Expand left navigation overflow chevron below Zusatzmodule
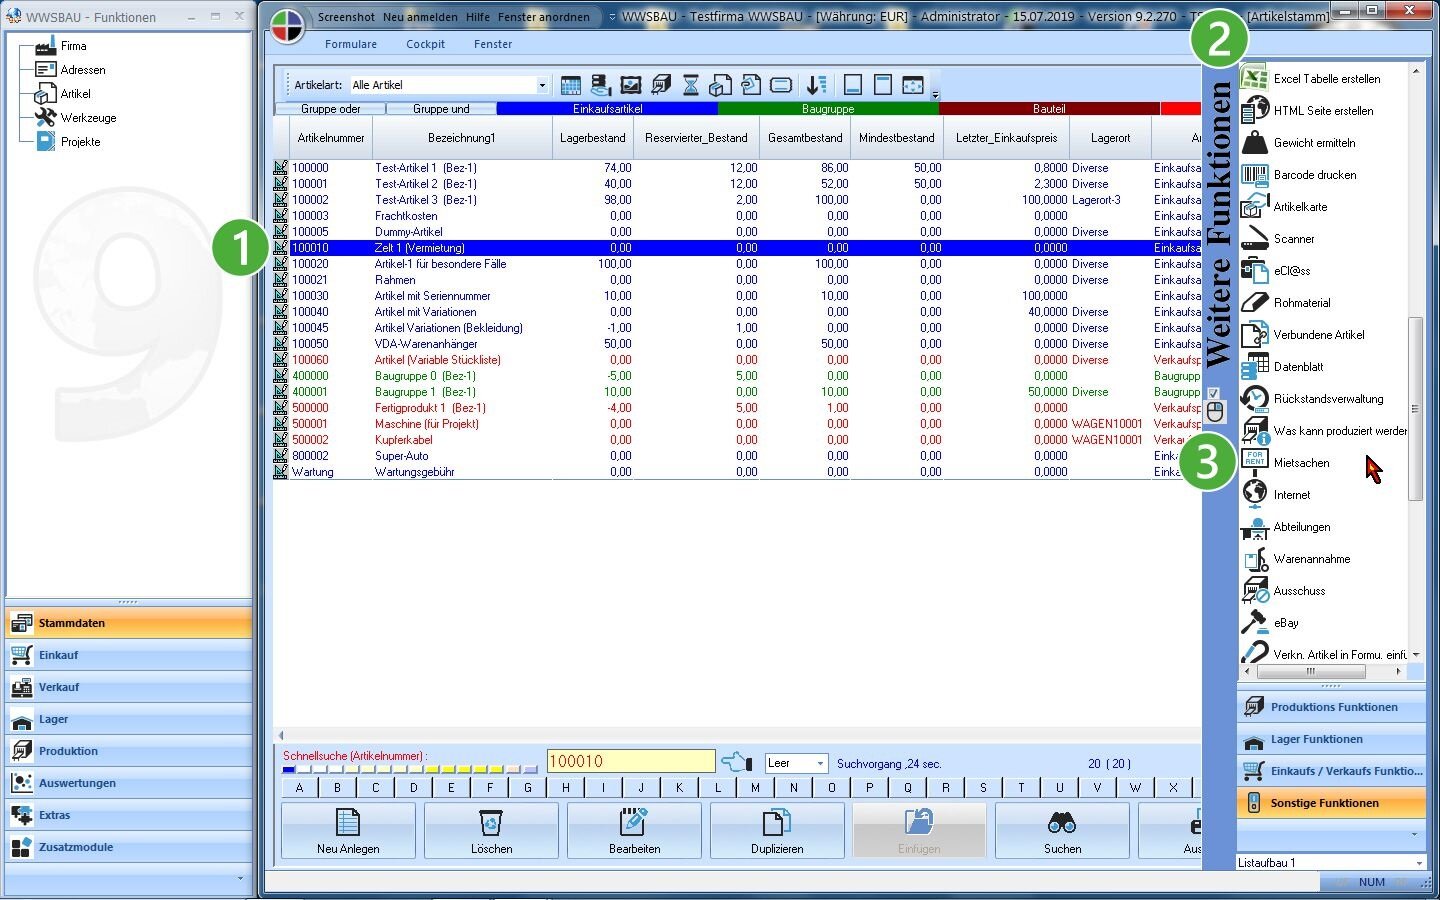Viewport: 1440px width, 900px height. click(240, 878)
